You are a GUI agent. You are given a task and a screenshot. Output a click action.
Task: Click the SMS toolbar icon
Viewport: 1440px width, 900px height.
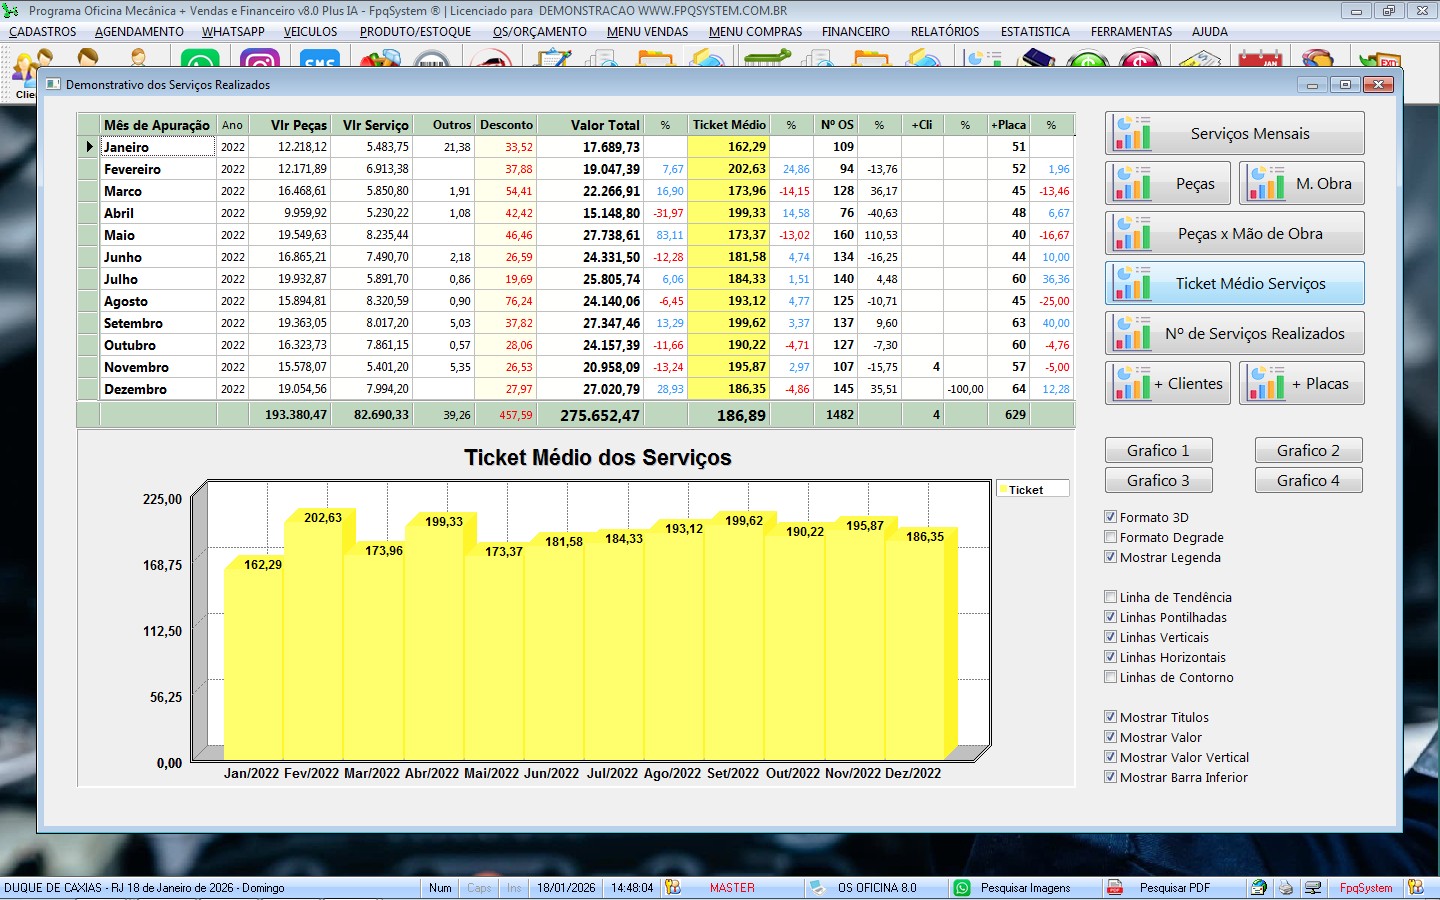[319, 62]
